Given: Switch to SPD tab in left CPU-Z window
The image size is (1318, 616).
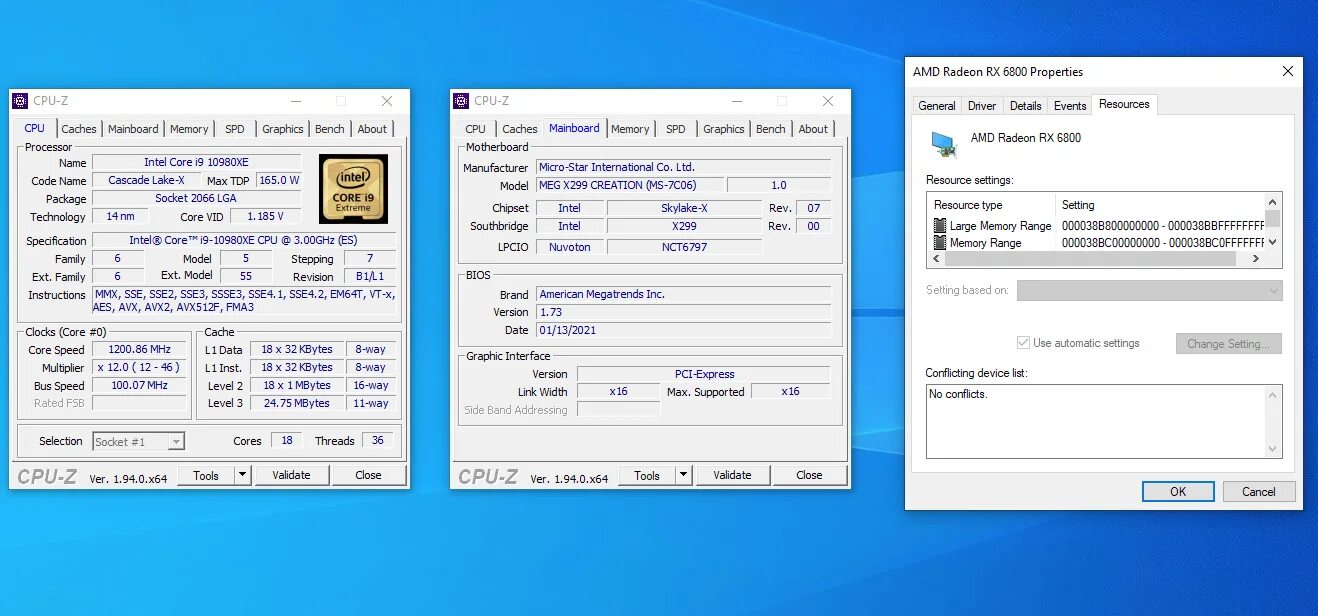Looking at the screenshot, I should click(235, 129).
